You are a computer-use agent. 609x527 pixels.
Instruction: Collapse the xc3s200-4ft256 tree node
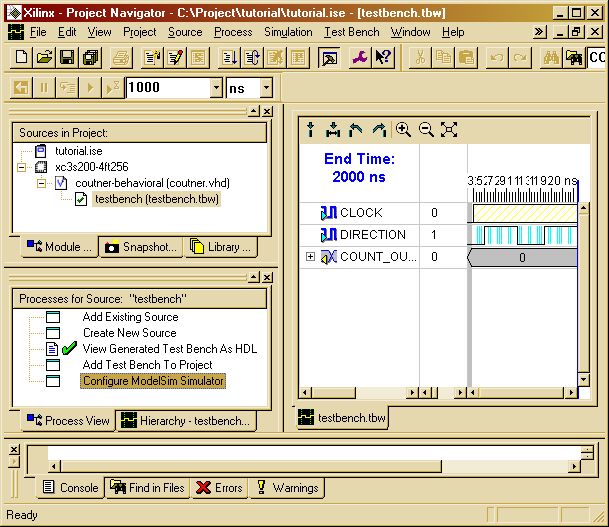click(x=22, y=167)
